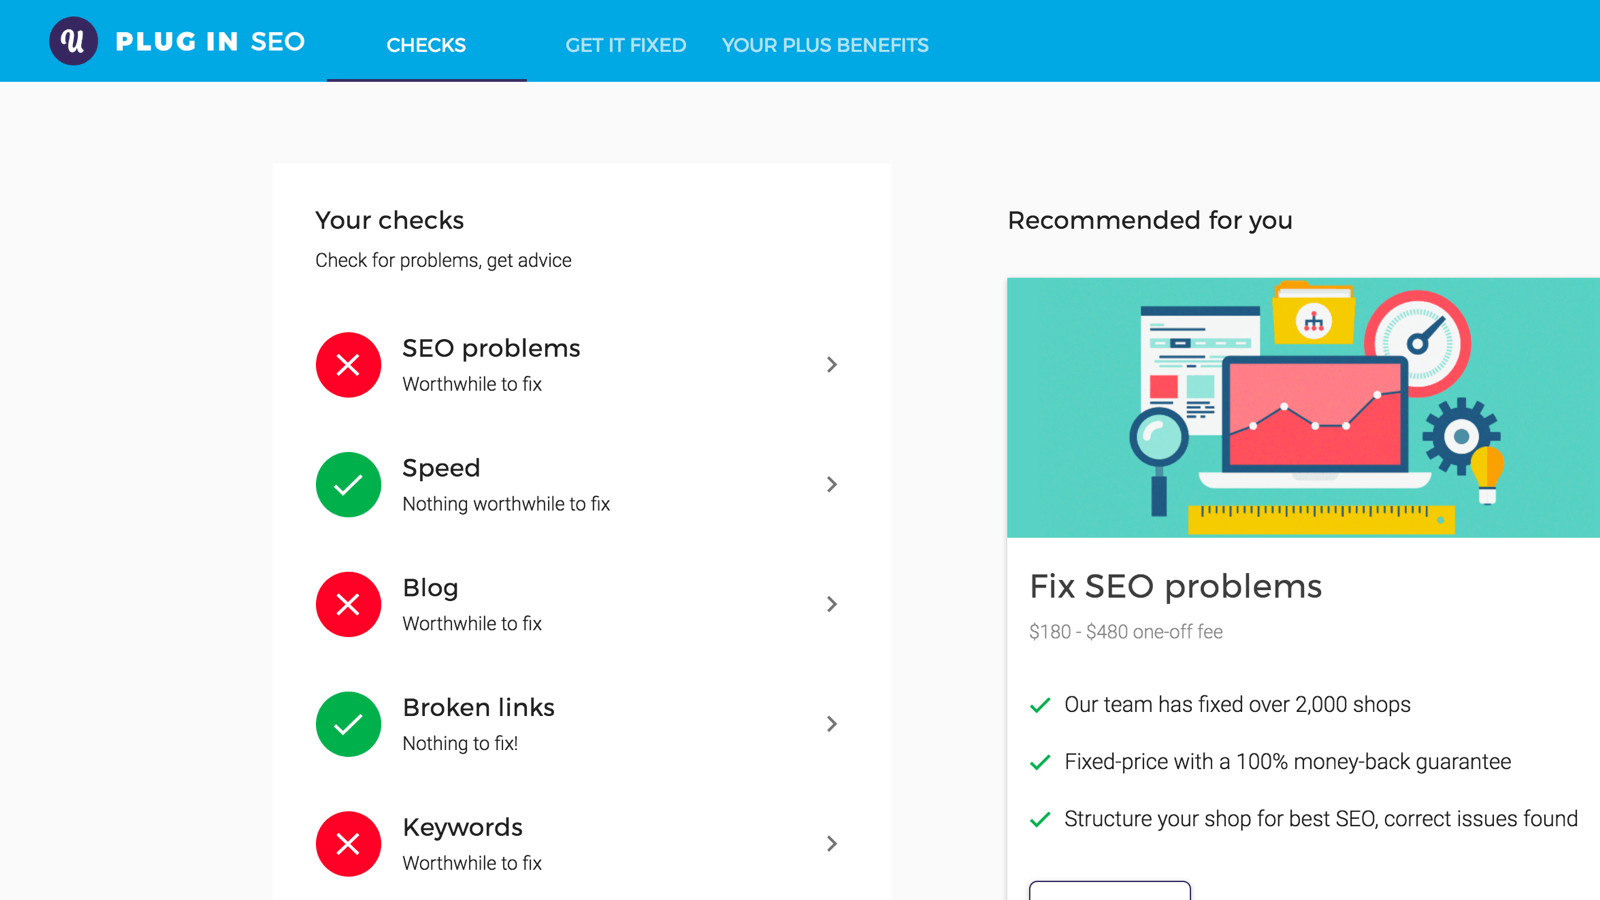Click the red X icon beside Keywords
Image resolution: width=1600 pixels, height=900 pixels.
pos(348,843)
